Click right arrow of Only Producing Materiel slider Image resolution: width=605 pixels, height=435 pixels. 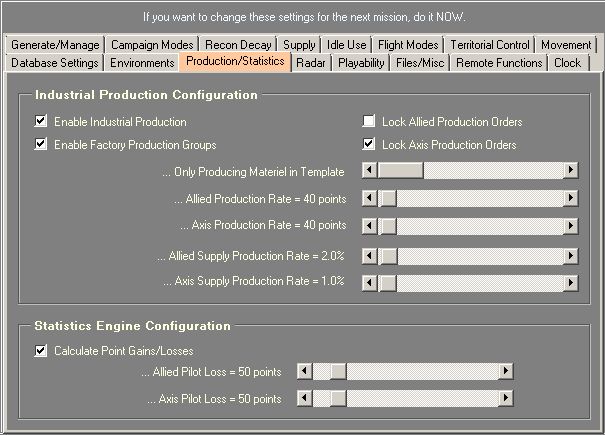coord(571,171)
